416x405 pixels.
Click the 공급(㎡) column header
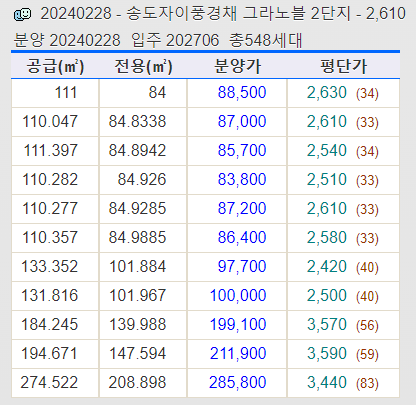pyautogui.click(x=55, y=66)
